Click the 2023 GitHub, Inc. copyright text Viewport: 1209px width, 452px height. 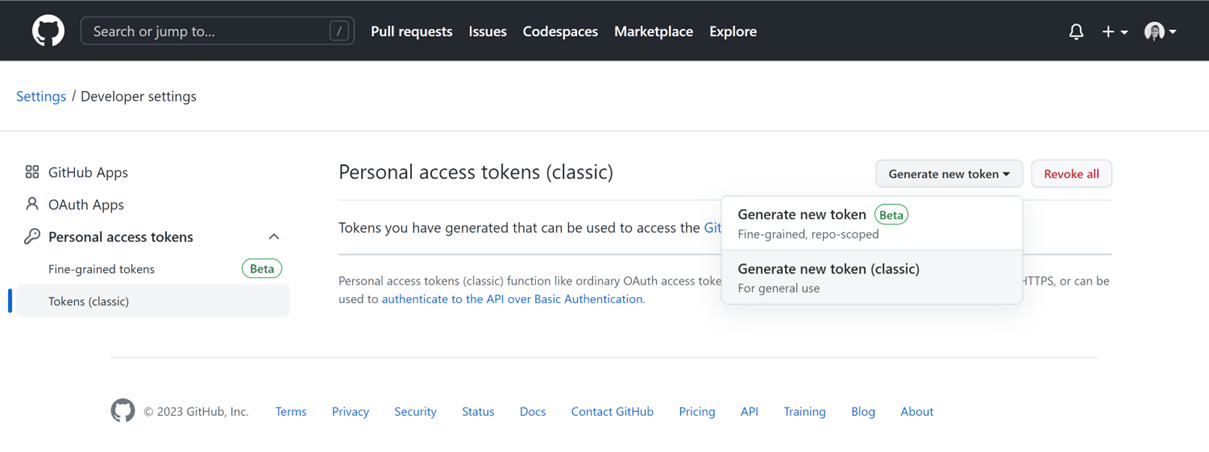(x=196, y=411)
